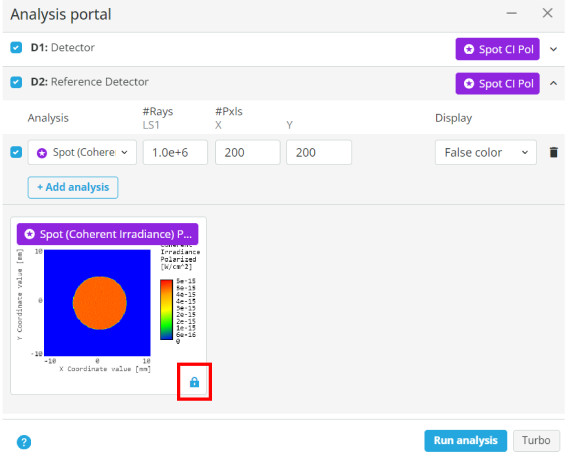Uncheck the D2 Reference Detector checkbox

point(16,82)
